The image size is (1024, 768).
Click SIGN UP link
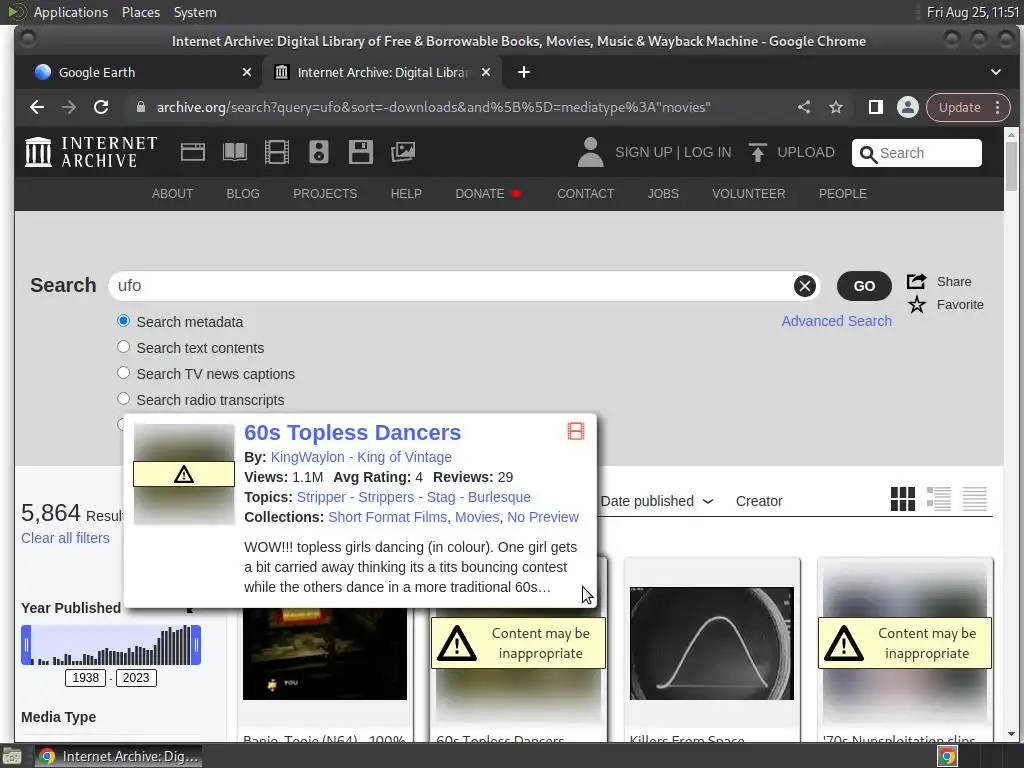(643, 152)
